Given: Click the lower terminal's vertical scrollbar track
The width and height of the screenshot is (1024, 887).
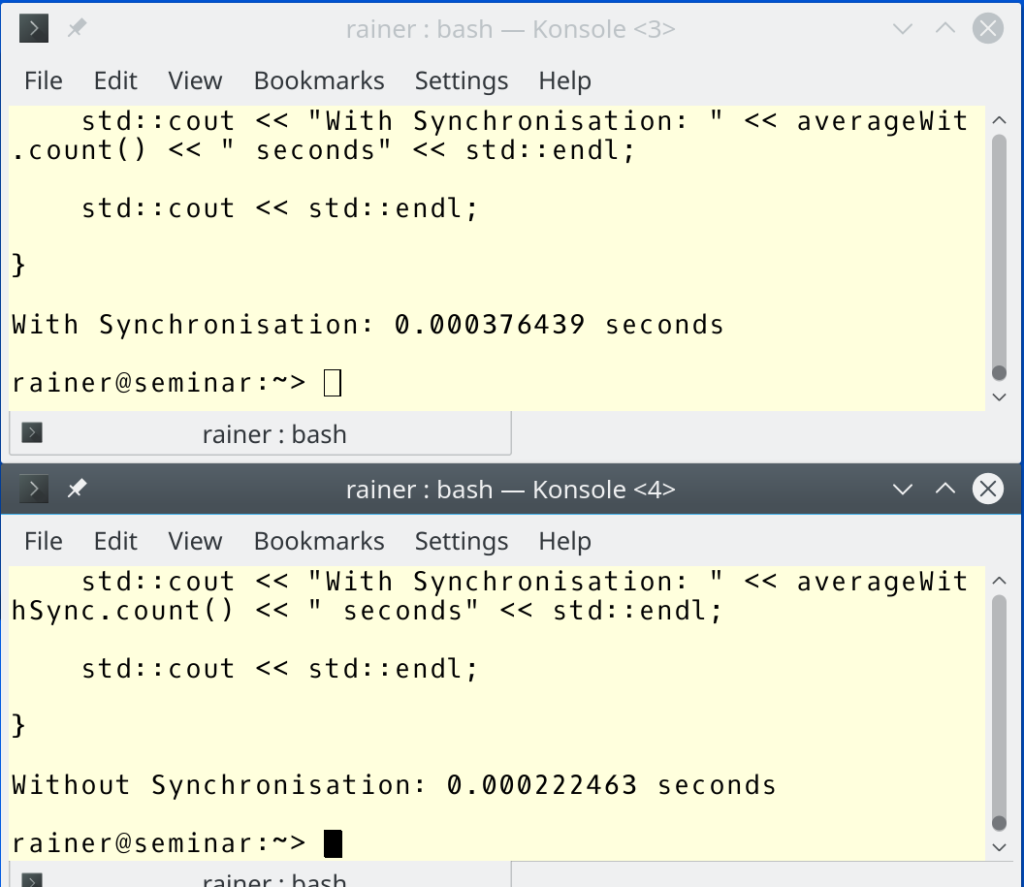Looking at the screenshot, I should (x=998, y=700).
